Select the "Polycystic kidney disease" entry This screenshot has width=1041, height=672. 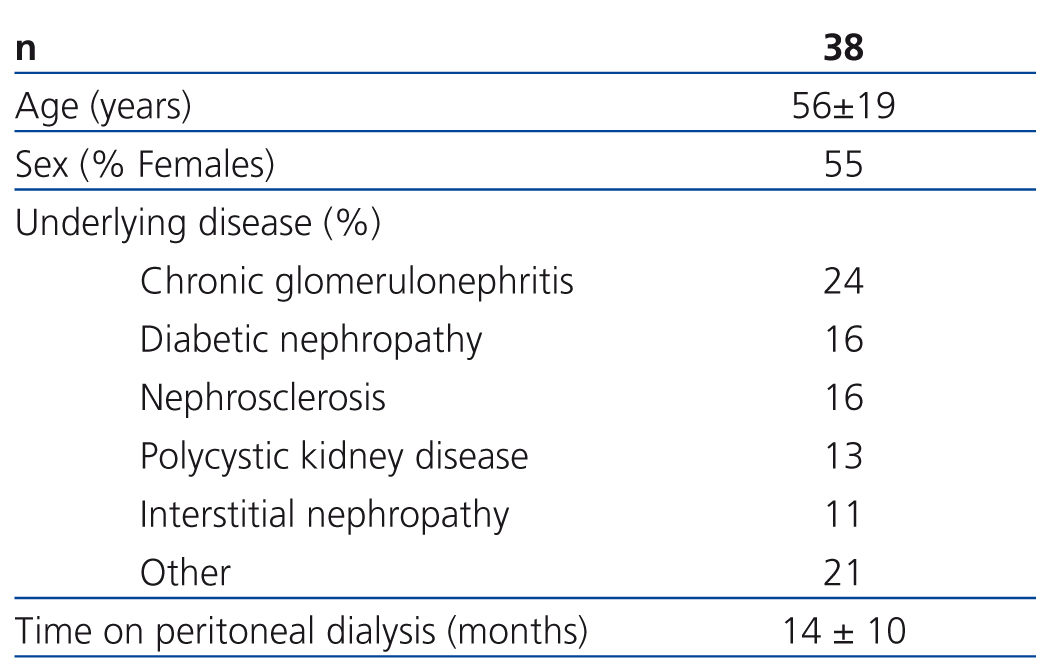click(x=334, y=456)
